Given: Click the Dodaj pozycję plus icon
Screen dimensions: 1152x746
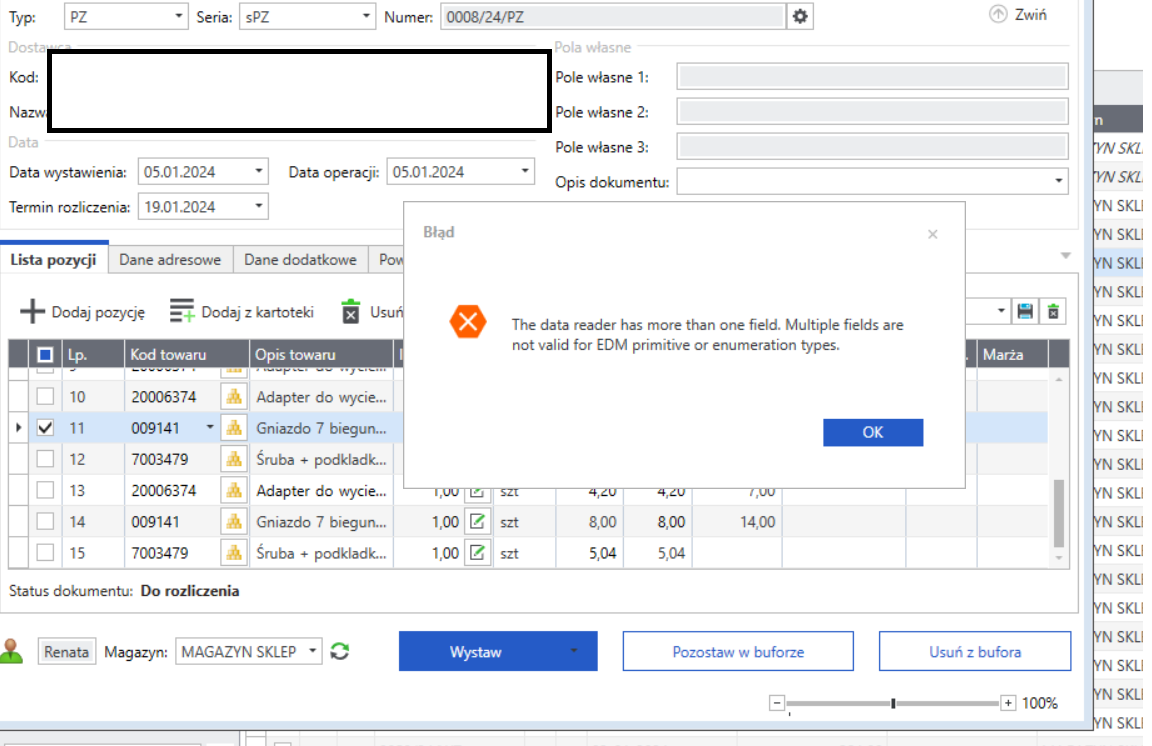Looking at the screenshot, I should (33, 312).
